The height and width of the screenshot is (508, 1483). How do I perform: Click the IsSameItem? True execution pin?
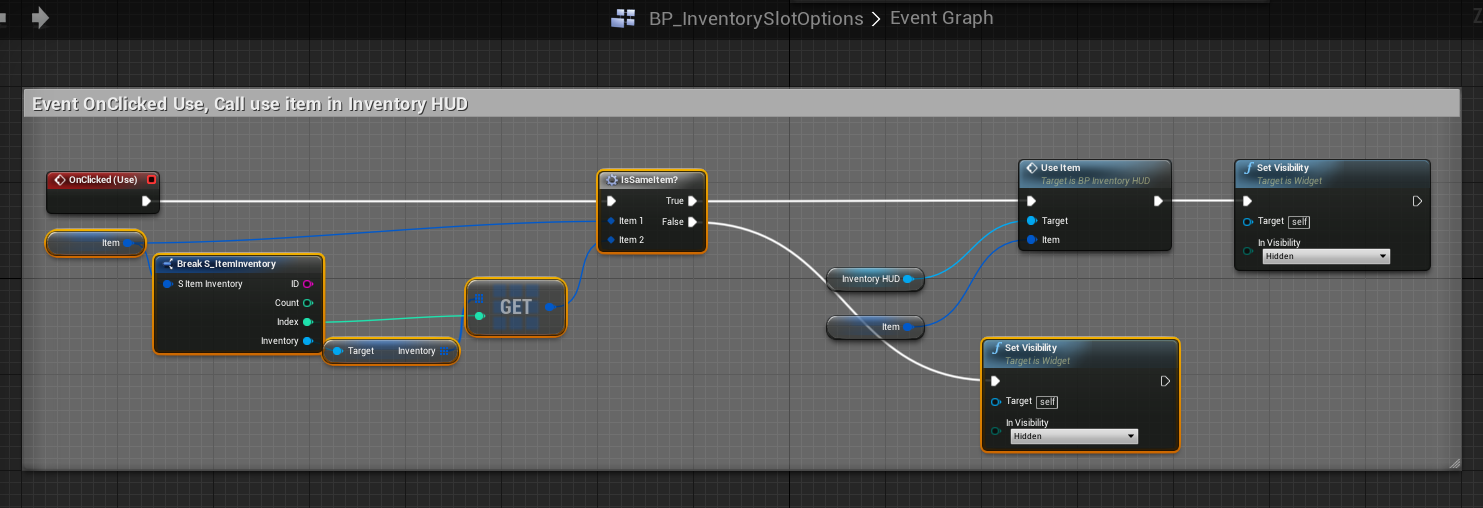click(692, 201)
